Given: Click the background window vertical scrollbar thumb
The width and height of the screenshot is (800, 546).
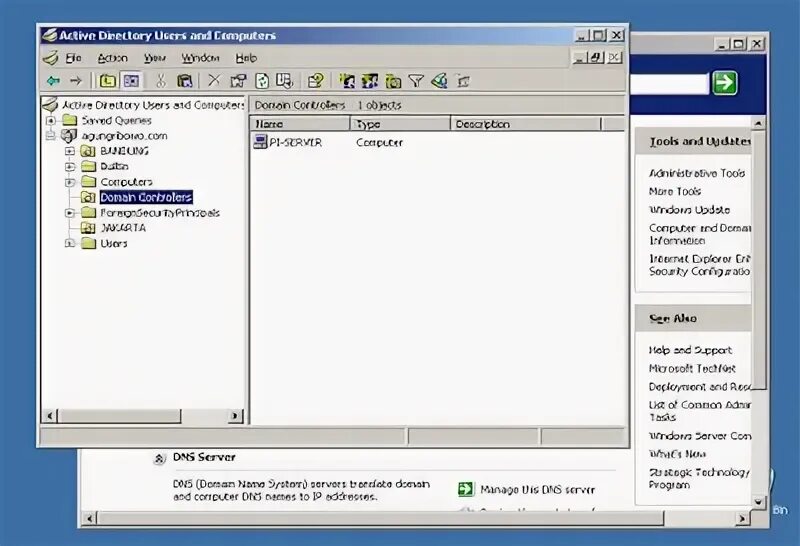Looking at the screenshot, I should click(759, 259).
